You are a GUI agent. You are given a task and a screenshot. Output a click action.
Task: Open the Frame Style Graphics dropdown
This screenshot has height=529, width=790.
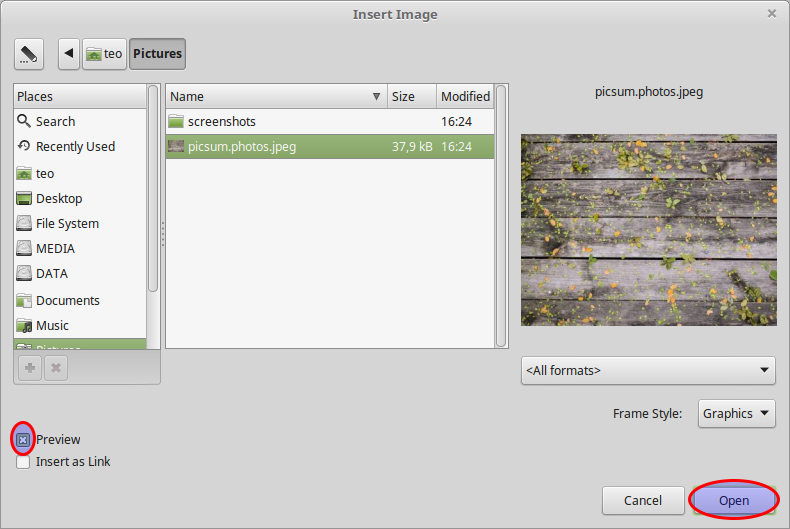[x=736, y=413]
